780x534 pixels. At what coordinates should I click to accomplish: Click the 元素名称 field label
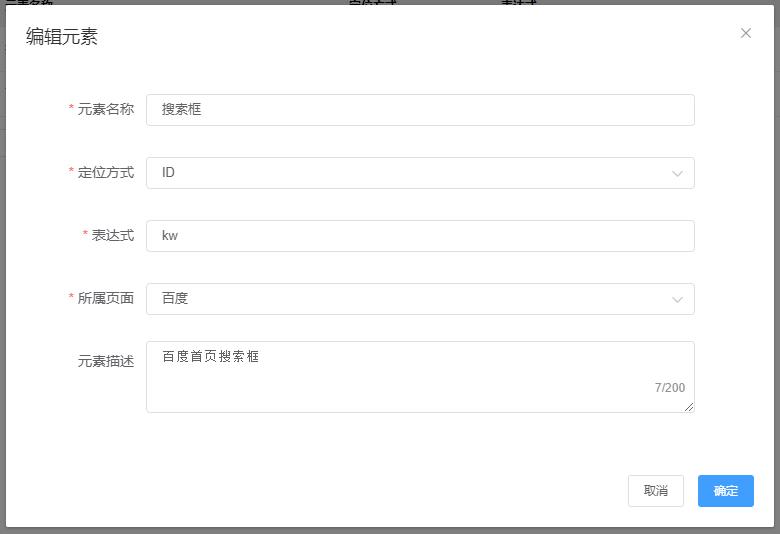pyautogui.click(x=105, y=109)
